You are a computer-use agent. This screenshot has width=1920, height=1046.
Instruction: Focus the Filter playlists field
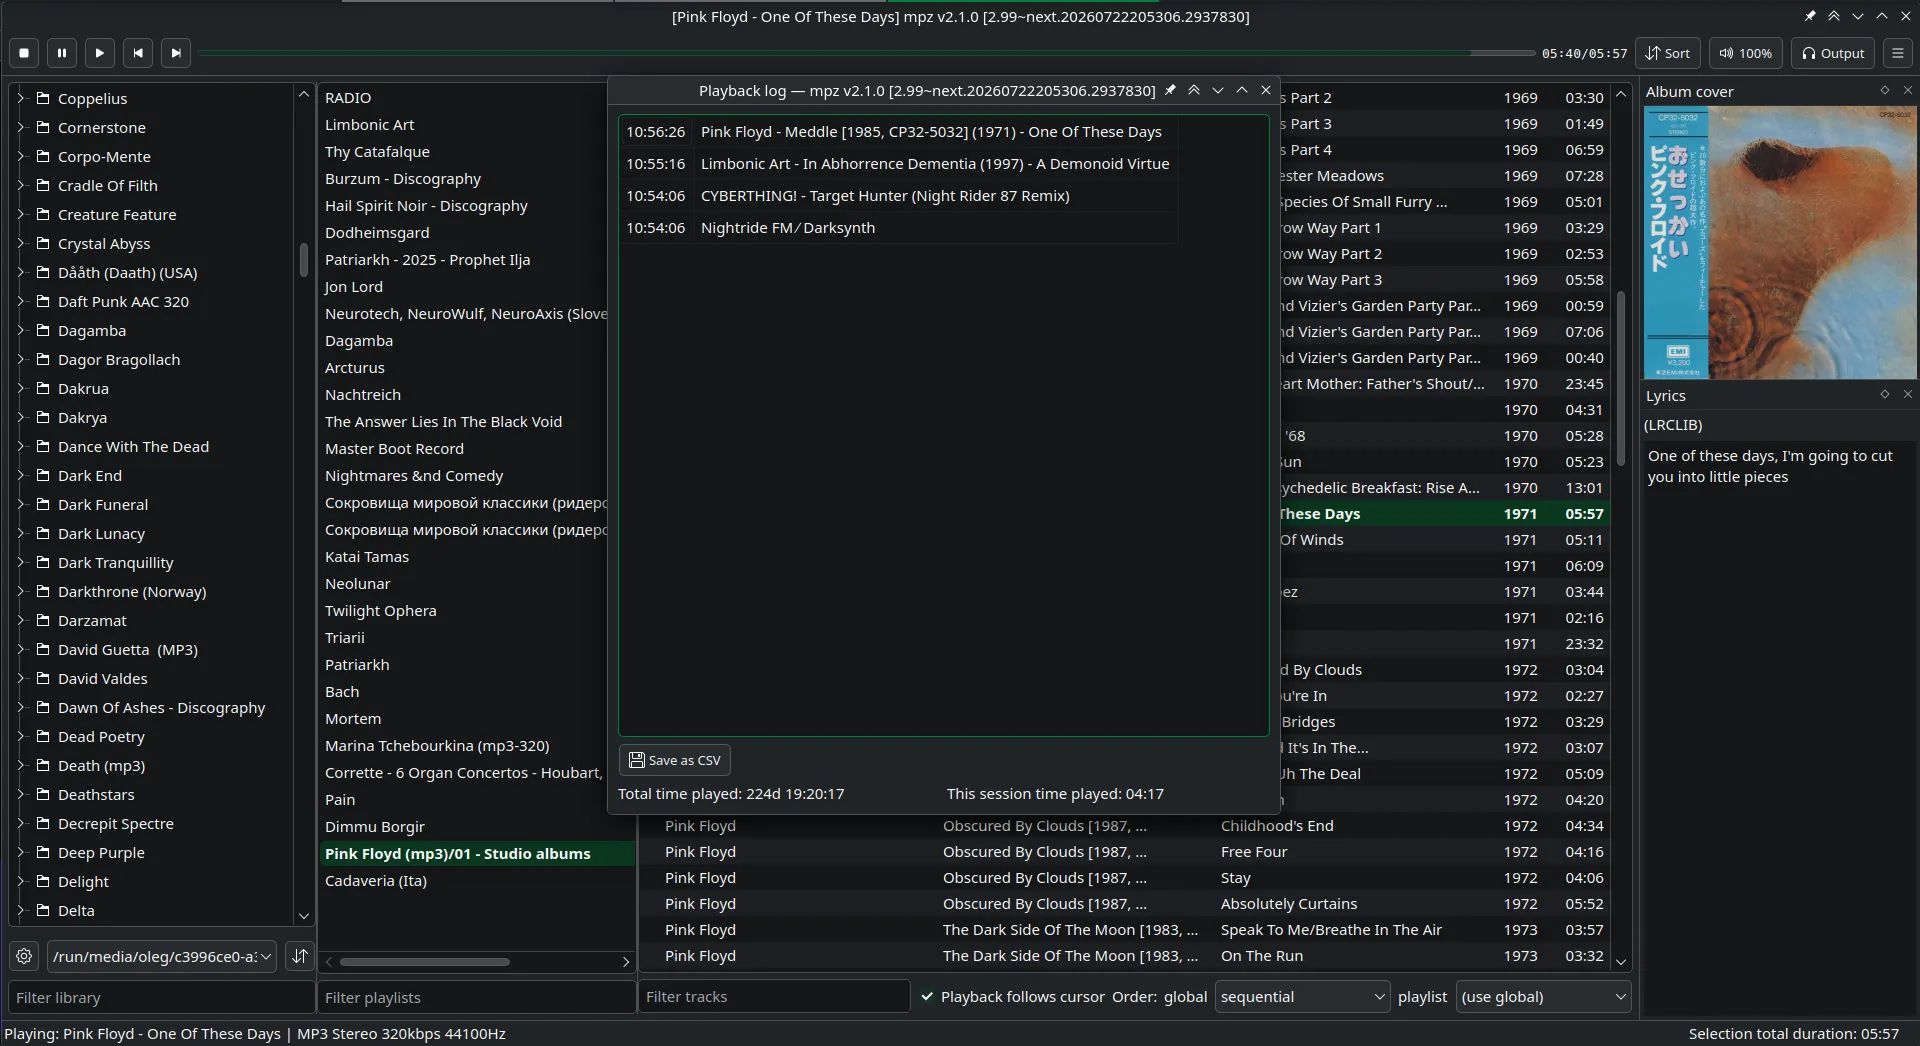[x=477, y=997]
